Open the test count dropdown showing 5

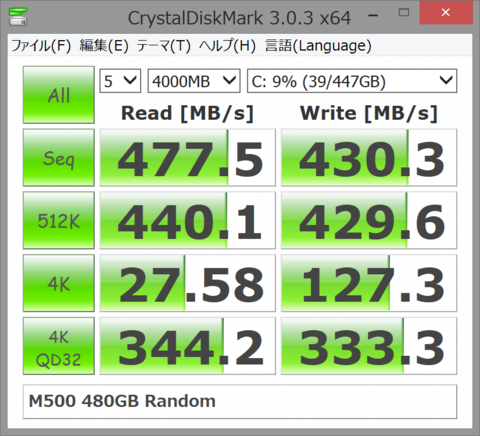coord(120,81)
